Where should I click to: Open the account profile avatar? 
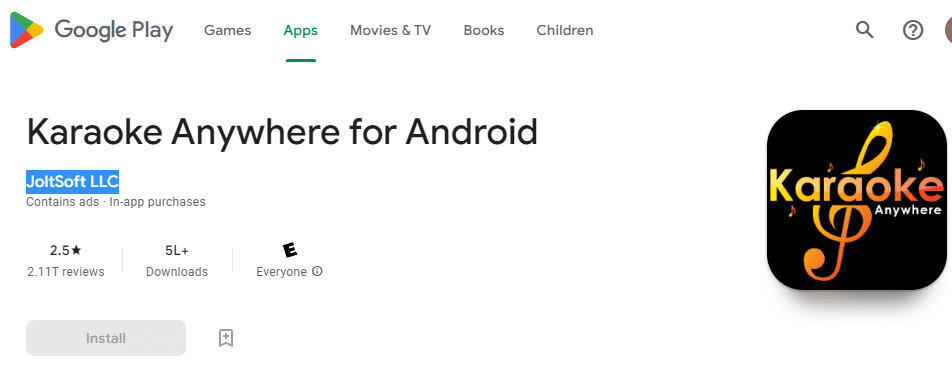click(x=948, y=30)
